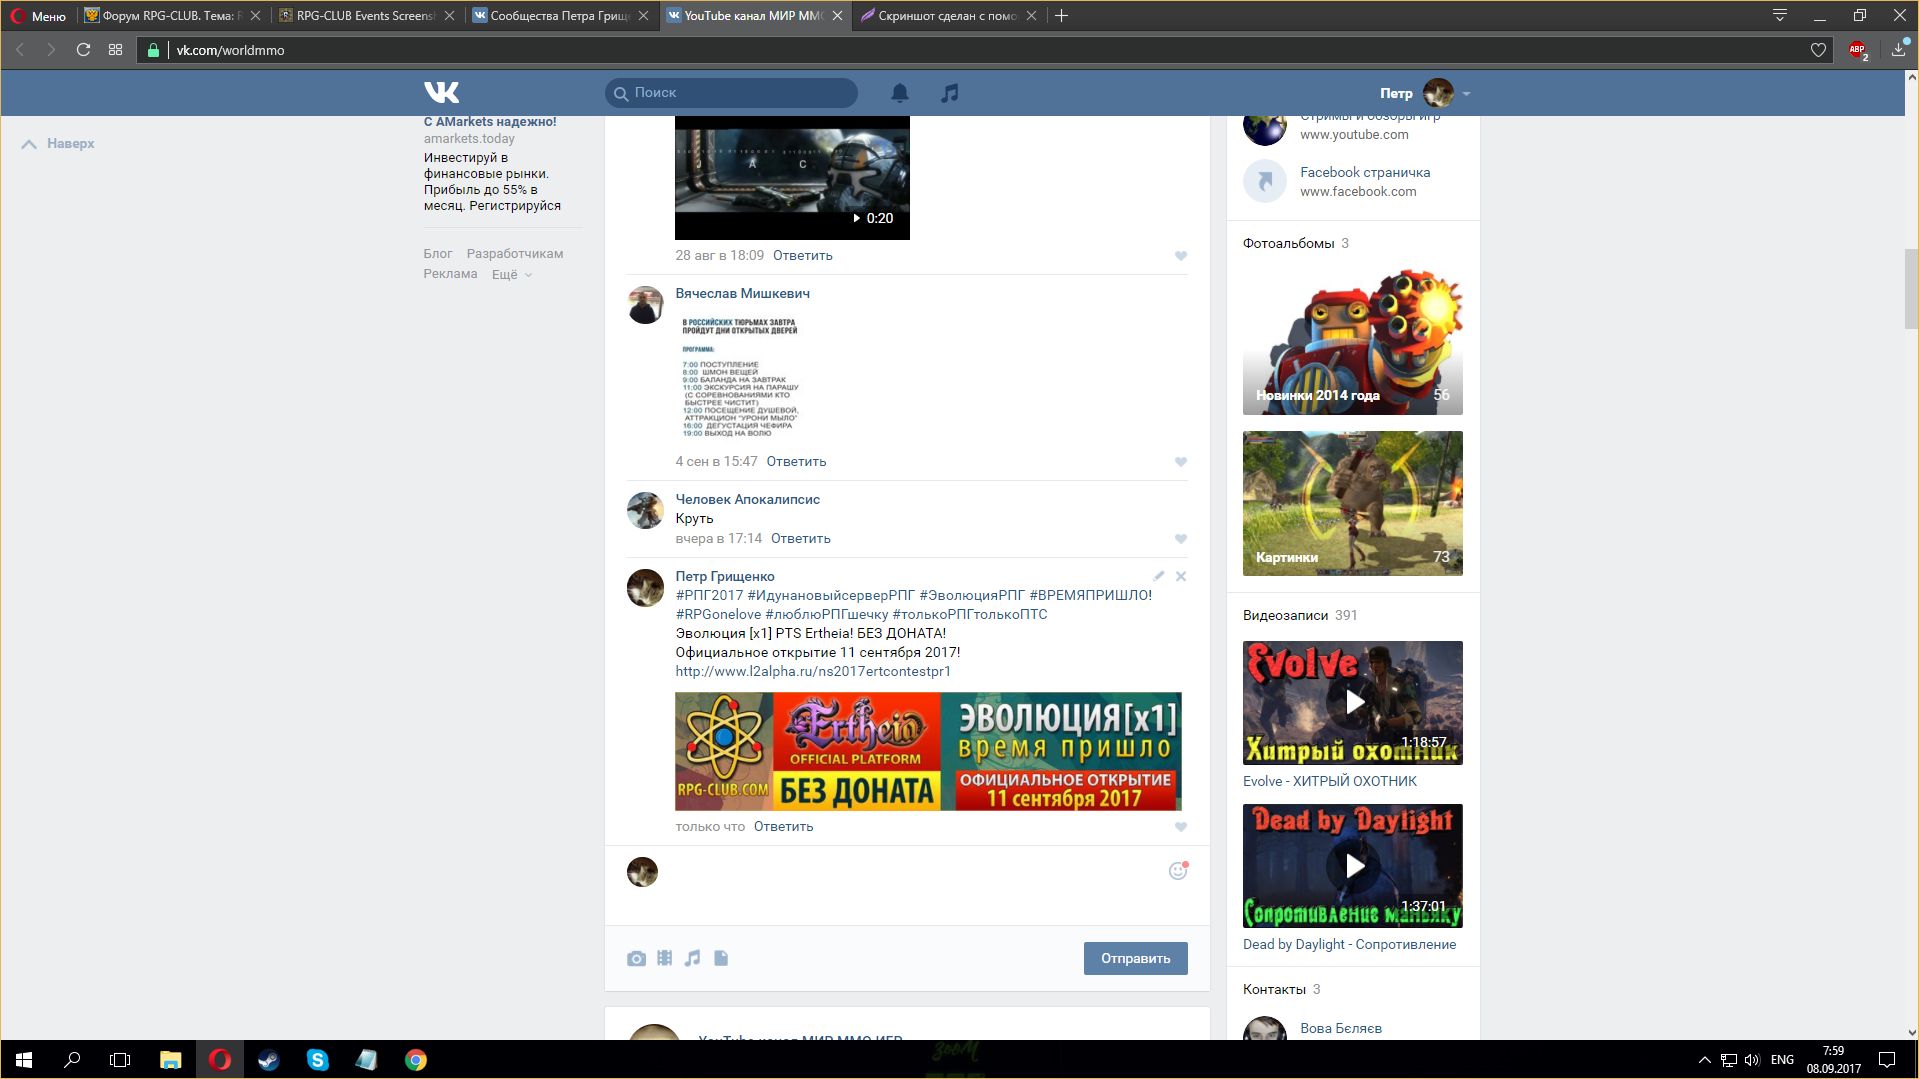Open the Разработчикам footer link
This screenshot has height=1079, width=1919.
click(515, 254)
